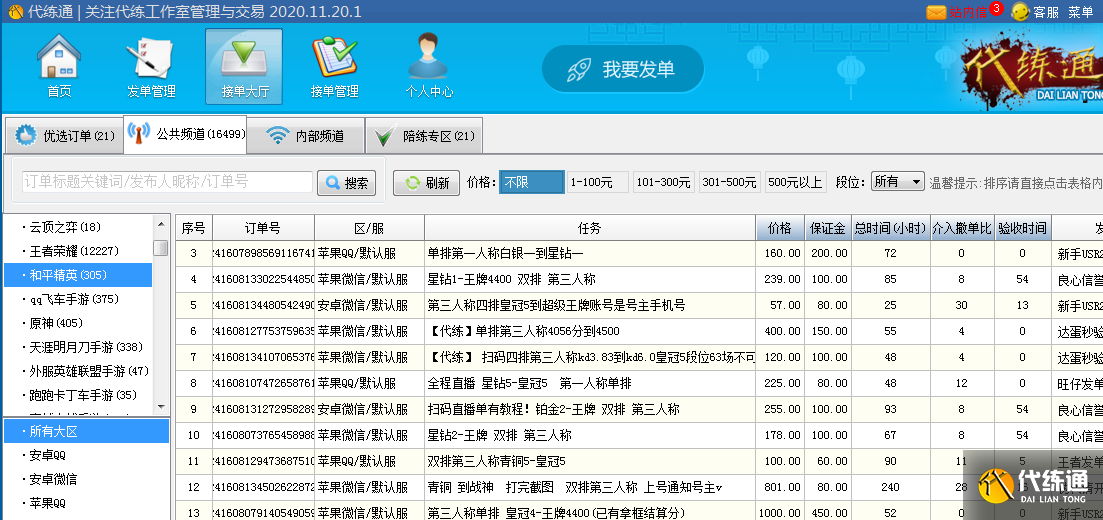This screenshot has height=520, width=1103.
Task: Open the mail inbox envelope icon
Action: (x=936, y=12)
